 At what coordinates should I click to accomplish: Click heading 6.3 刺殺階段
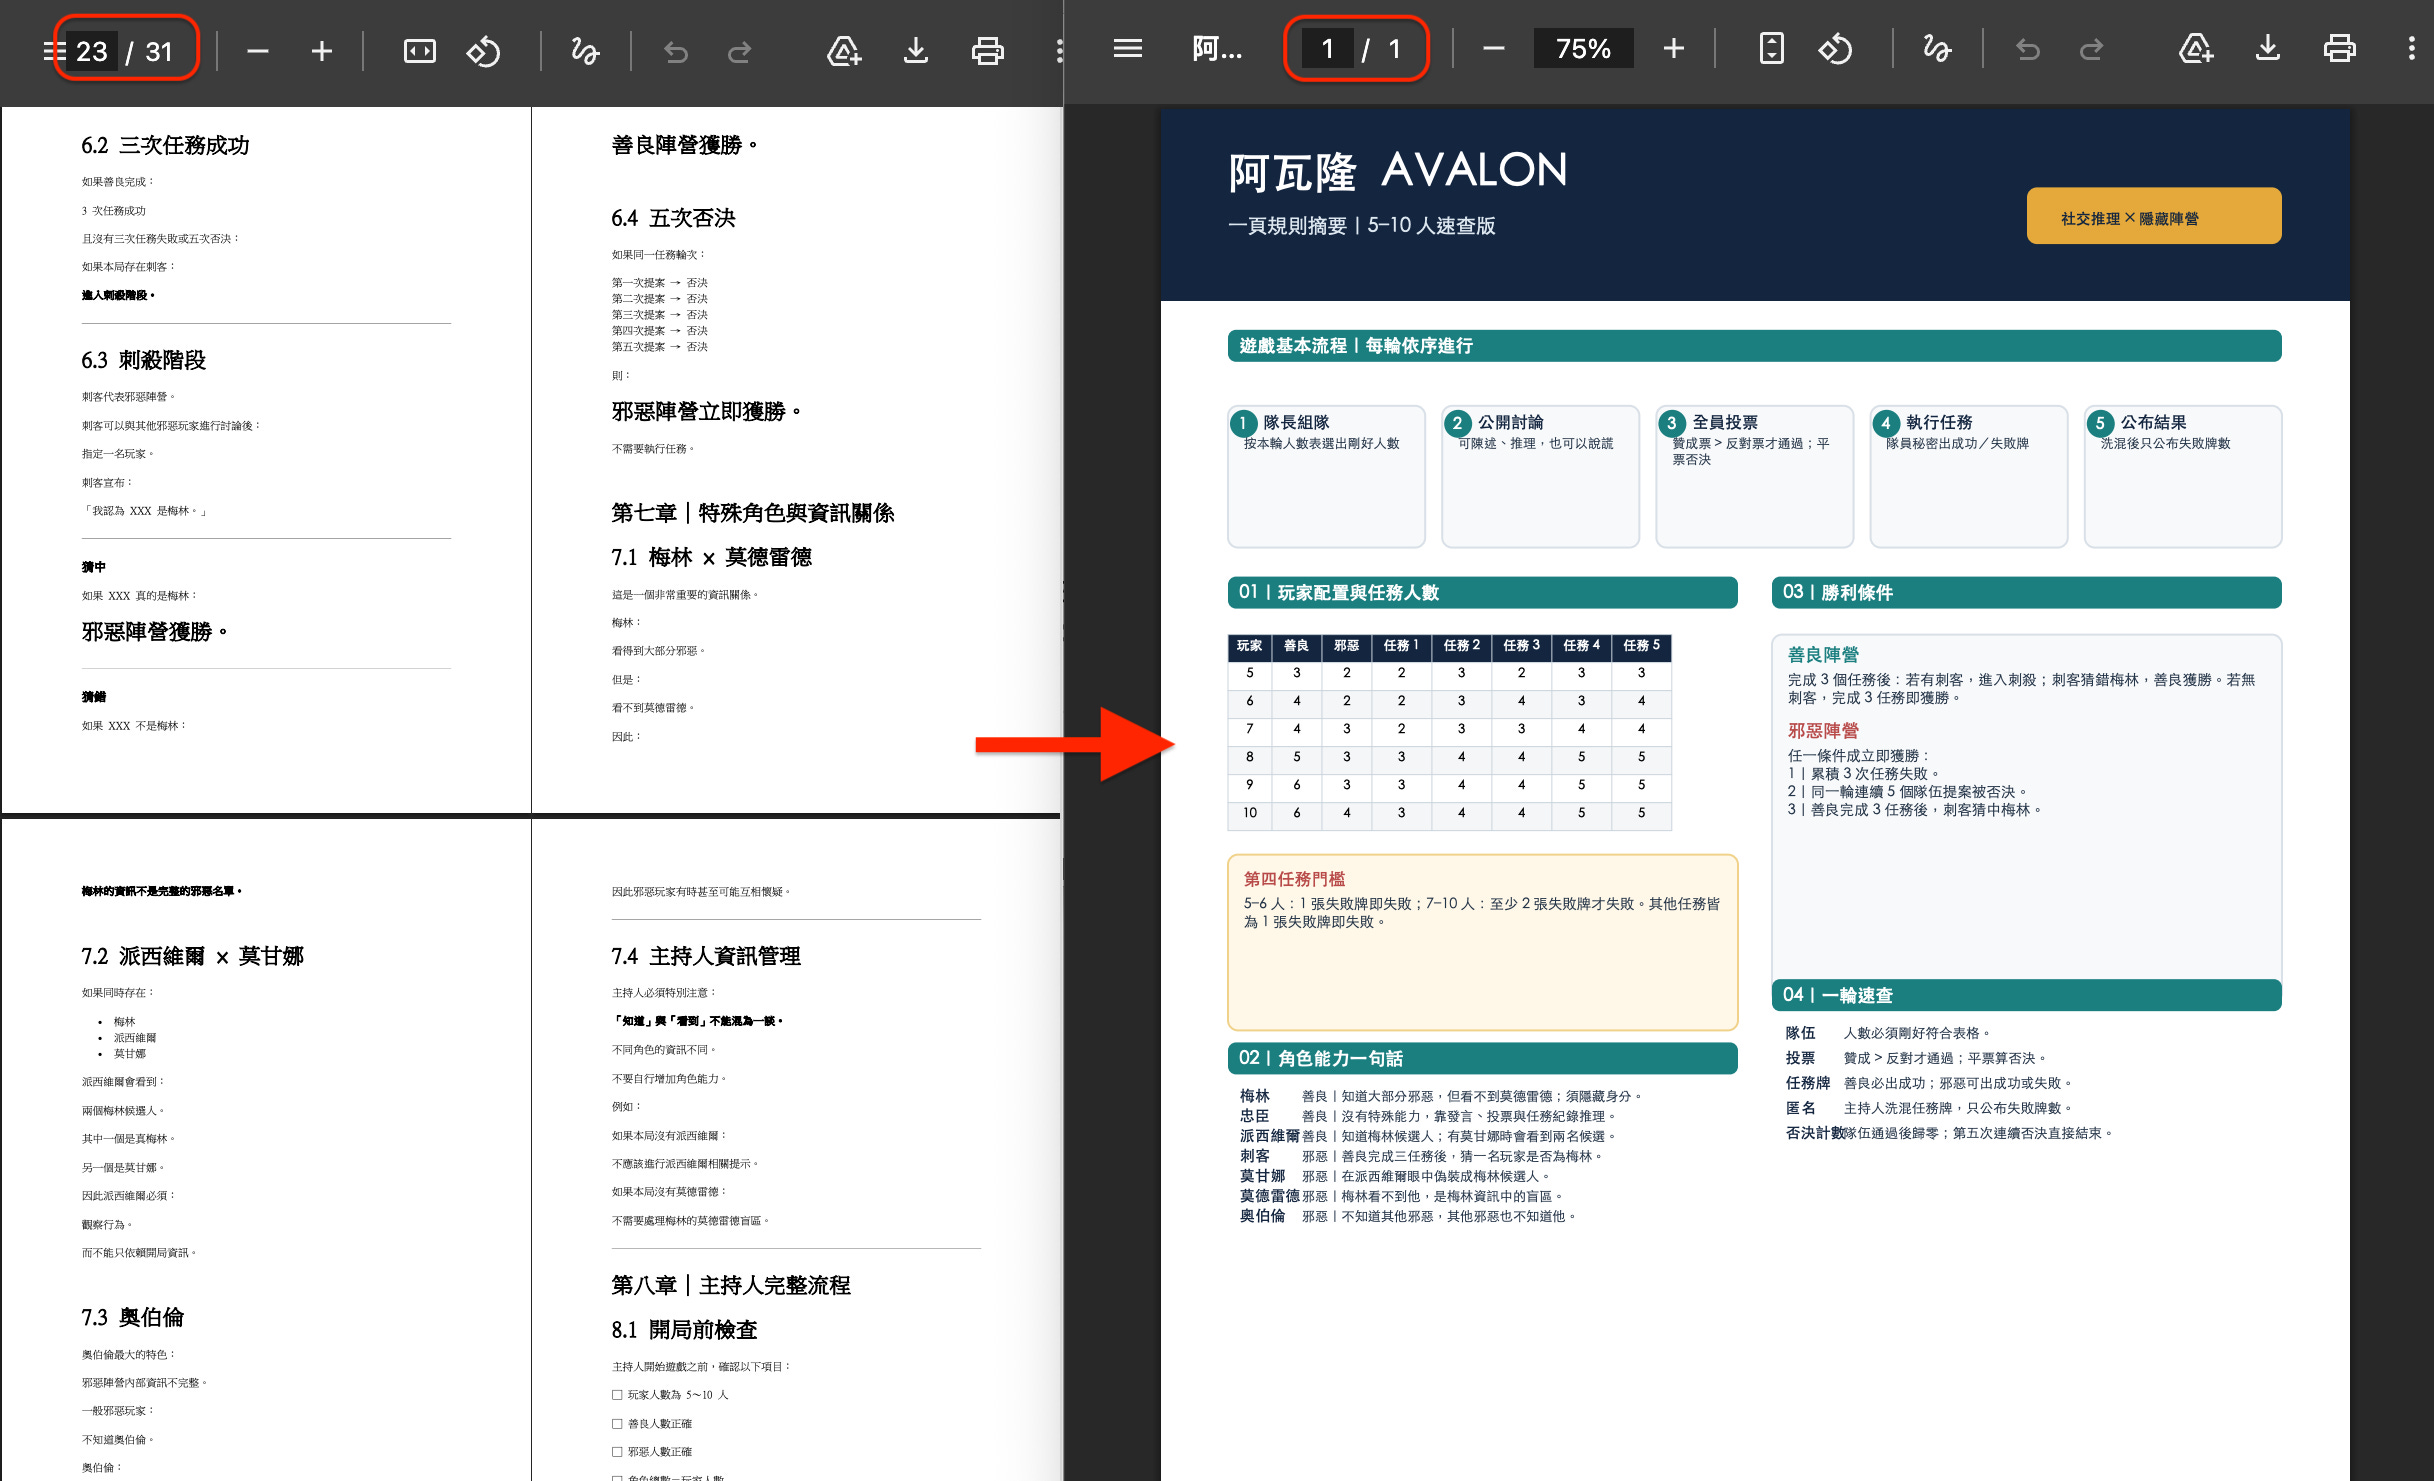point(143,360)
